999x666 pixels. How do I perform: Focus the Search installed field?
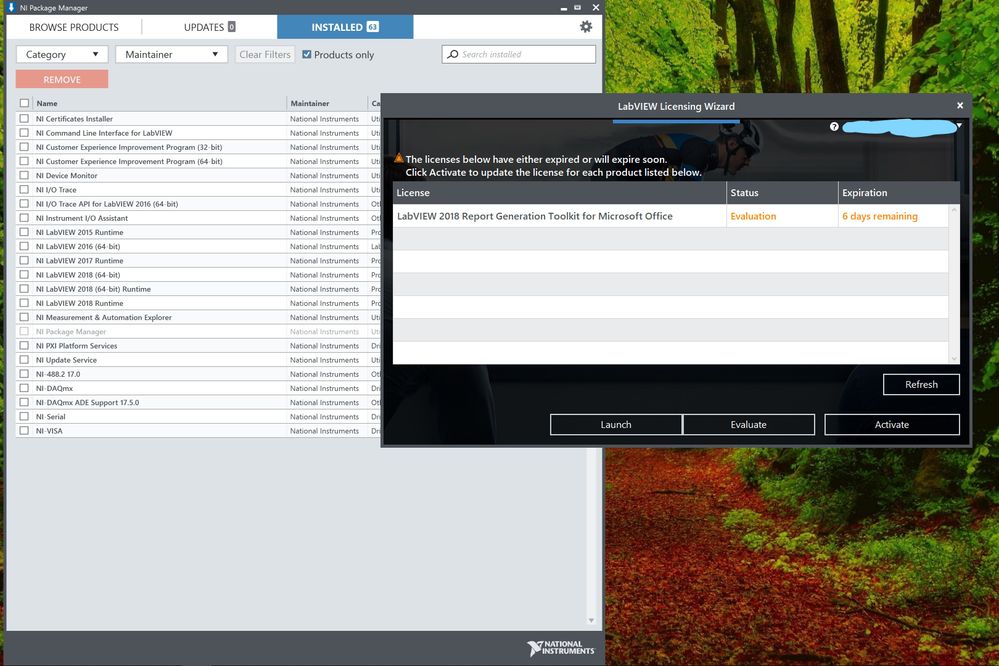tap(519, 54)
